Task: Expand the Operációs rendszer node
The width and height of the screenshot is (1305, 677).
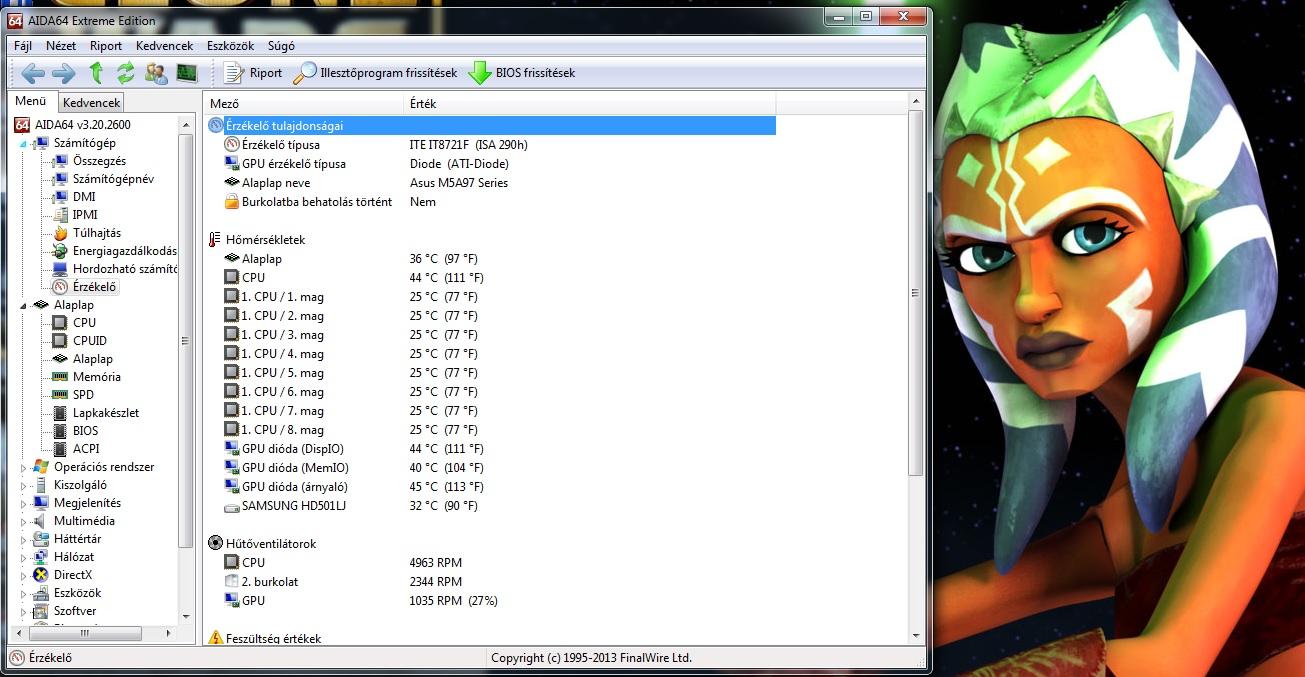Action: [x=23, y=467]
